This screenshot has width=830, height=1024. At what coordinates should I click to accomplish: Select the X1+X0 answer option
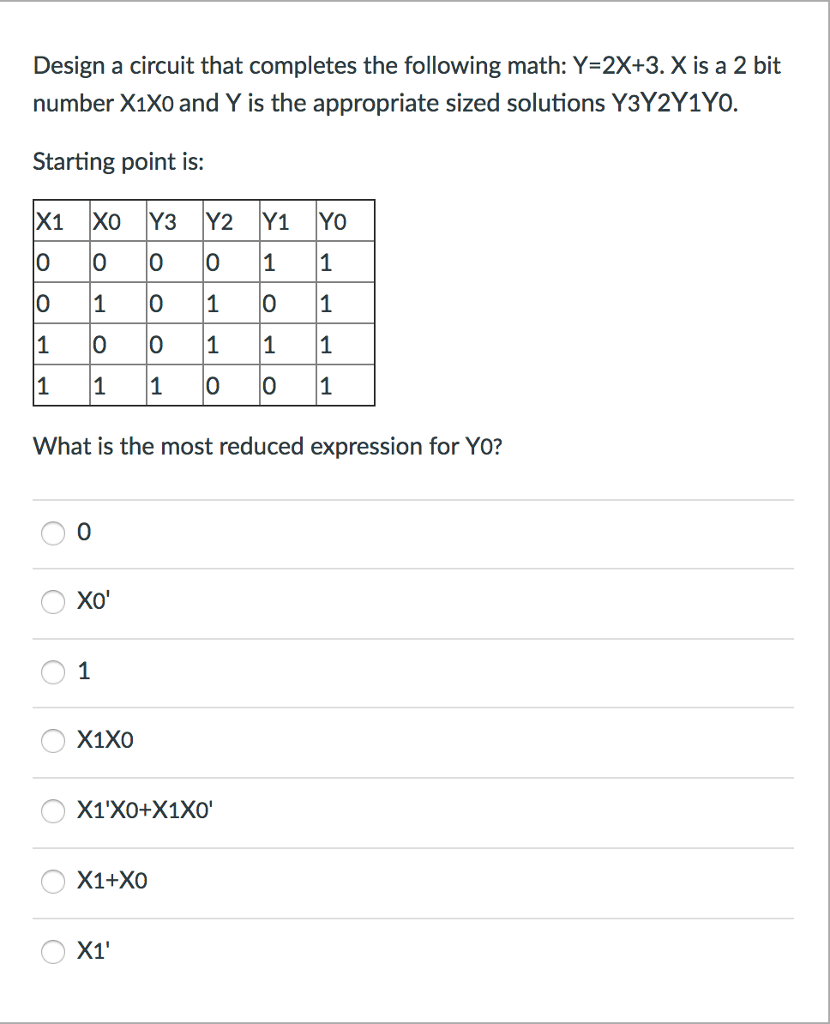point(54,881)
